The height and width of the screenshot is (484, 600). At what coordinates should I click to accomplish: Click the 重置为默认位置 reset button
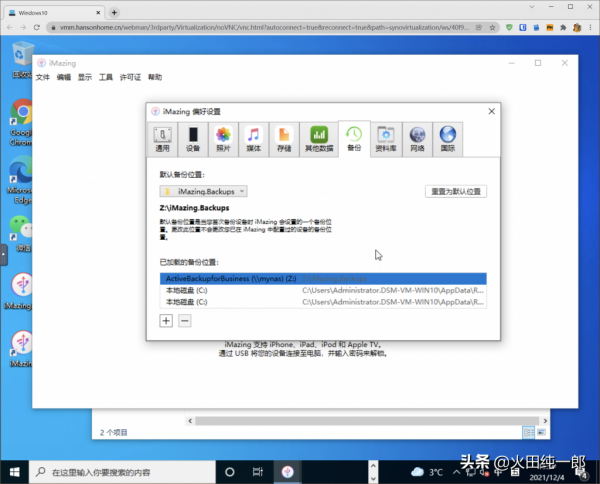[x=456, y=191]
